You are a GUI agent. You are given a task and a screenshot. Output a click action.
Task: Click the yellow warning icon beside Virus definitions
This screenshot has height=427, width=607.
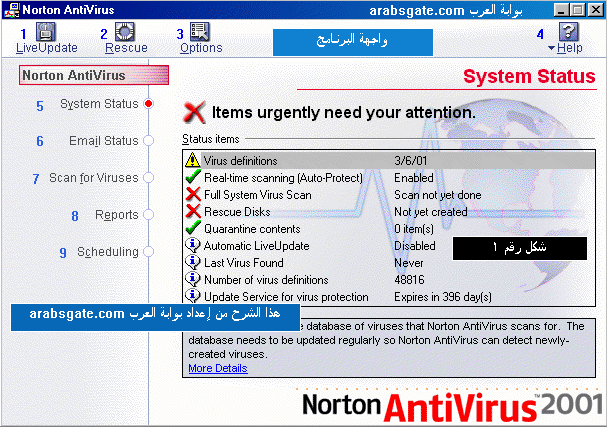(192, 160)
